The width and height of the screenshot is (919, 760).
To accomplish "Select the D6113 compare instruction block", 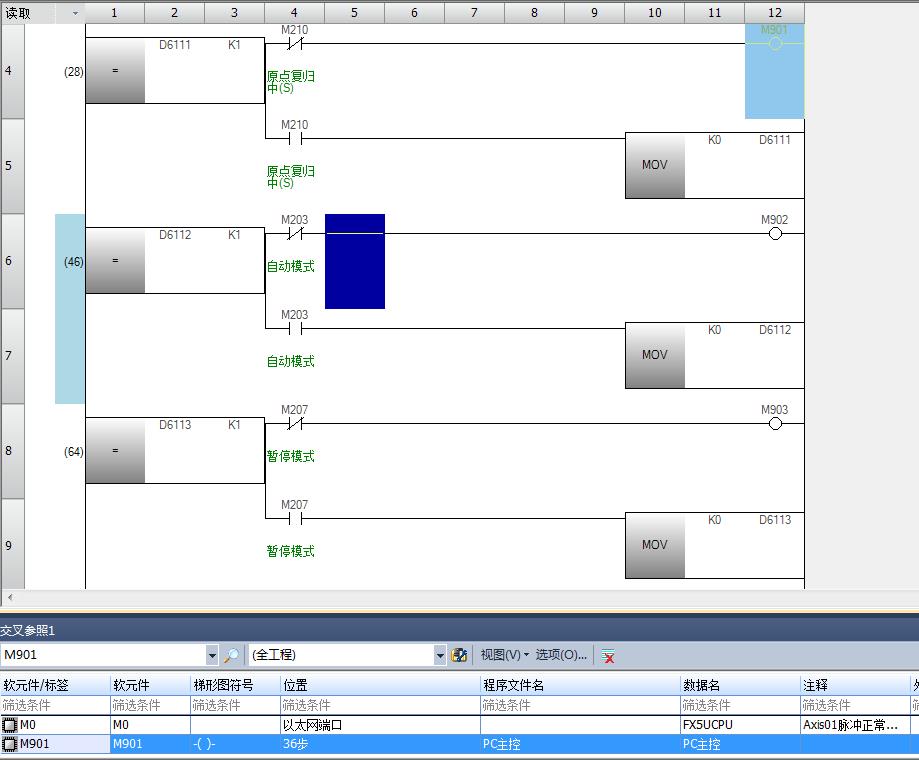I will tap(115, 451).
